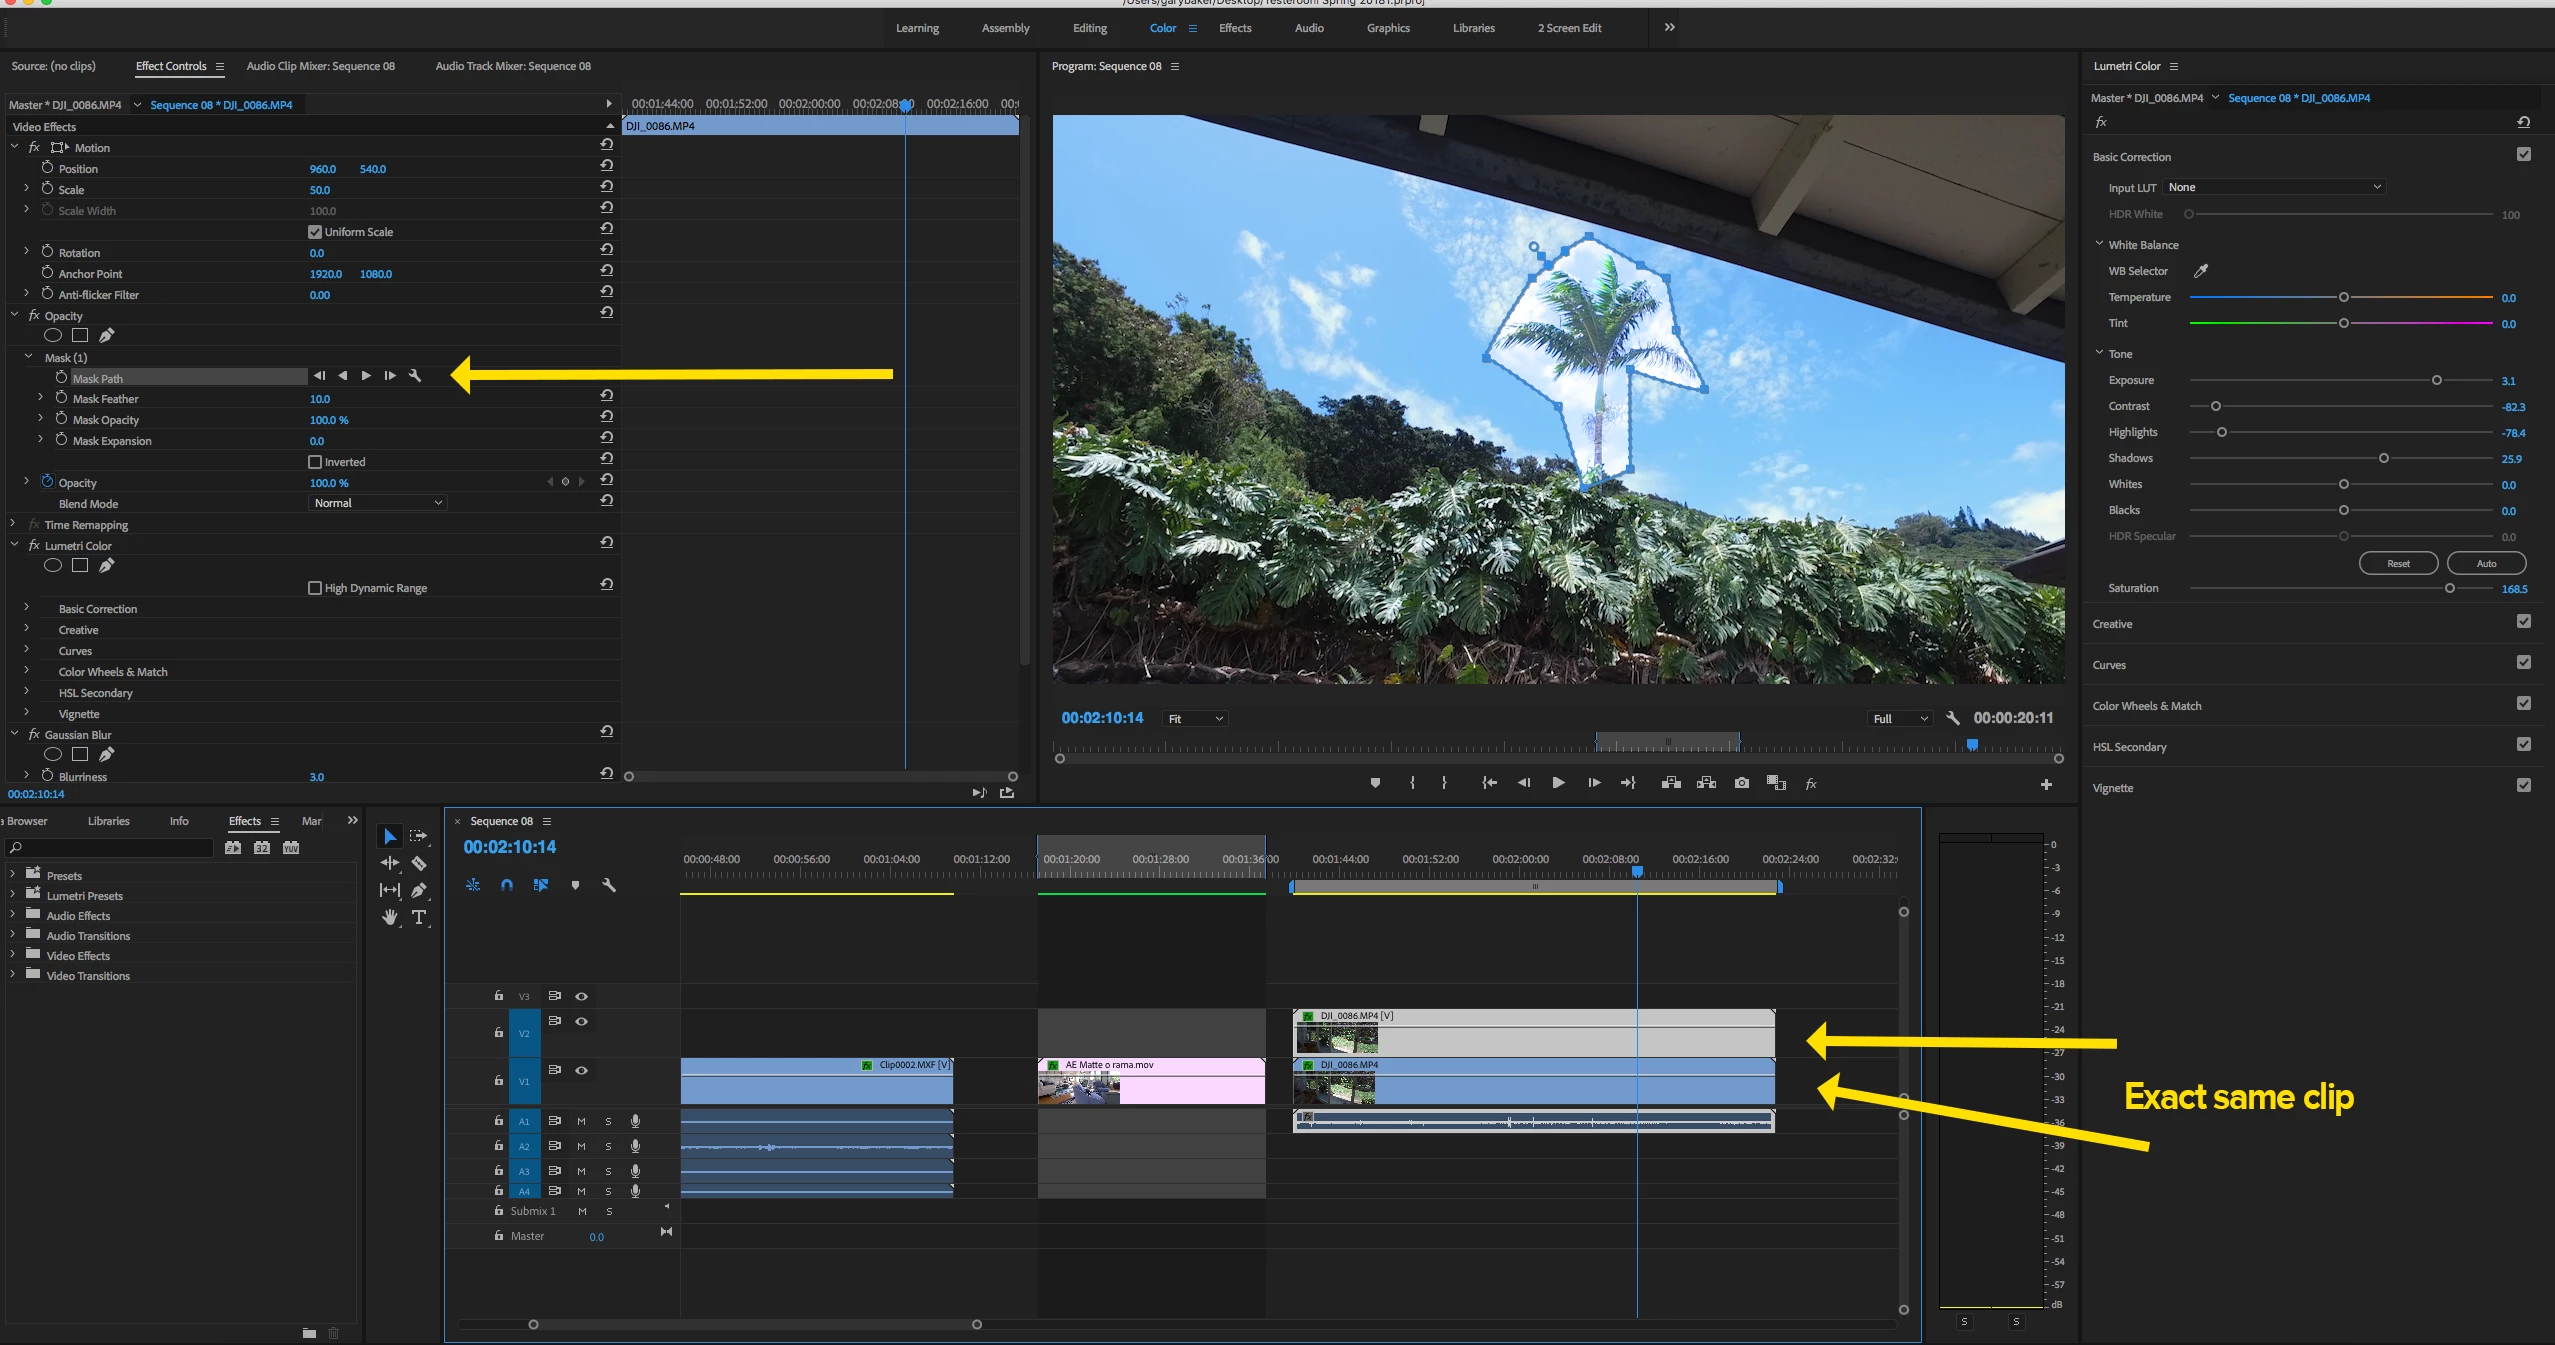Create a free draw bezier mask under Opacity

tap(107, 335)
